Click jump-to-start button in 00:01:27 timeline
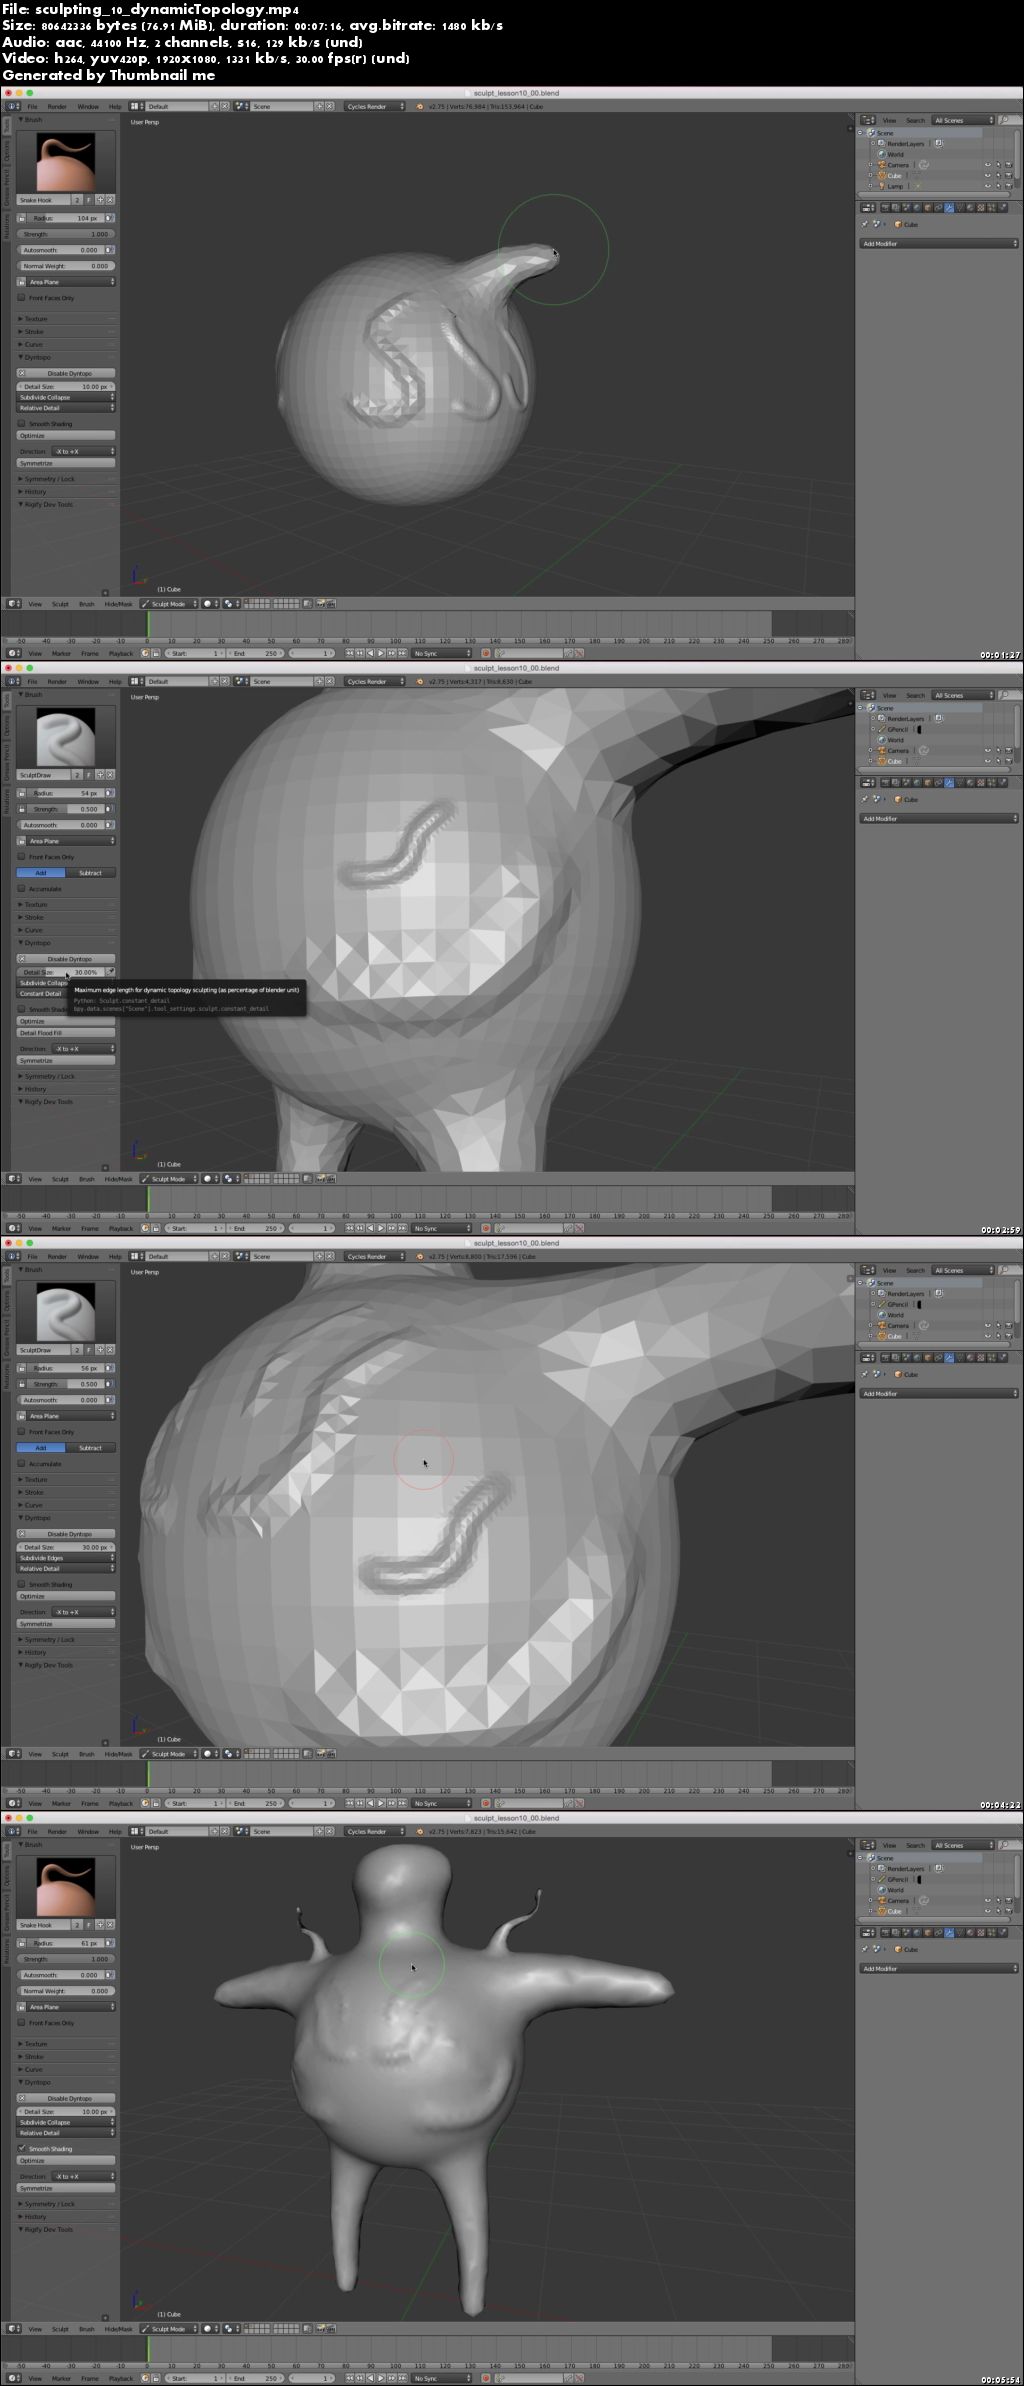The width and height of the screenshot is (1024, 2386). coord(350,653)
